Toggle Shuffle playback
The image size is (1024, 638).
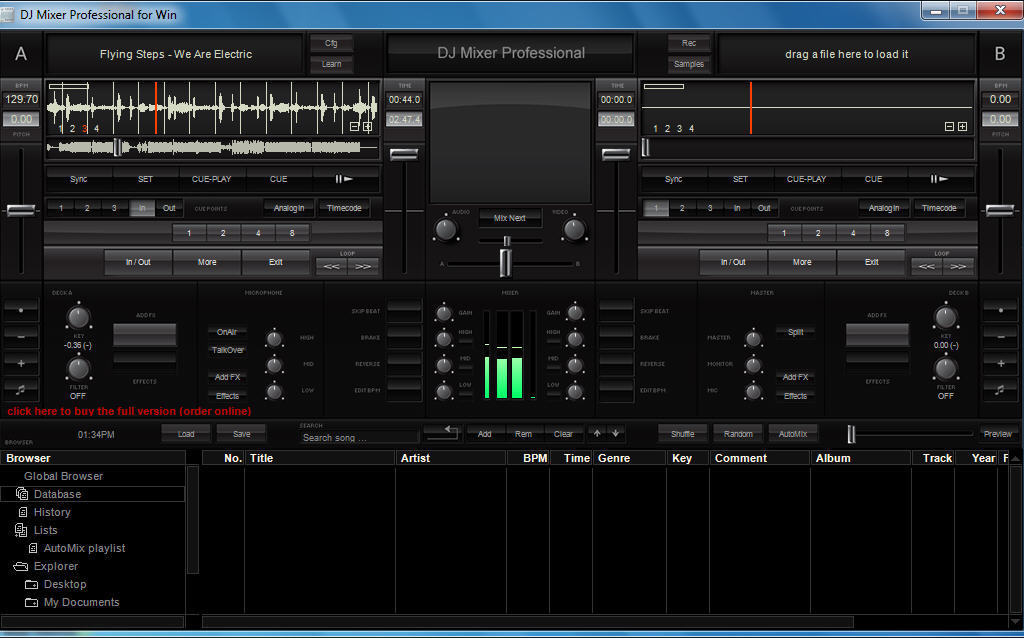click(682, 434)
